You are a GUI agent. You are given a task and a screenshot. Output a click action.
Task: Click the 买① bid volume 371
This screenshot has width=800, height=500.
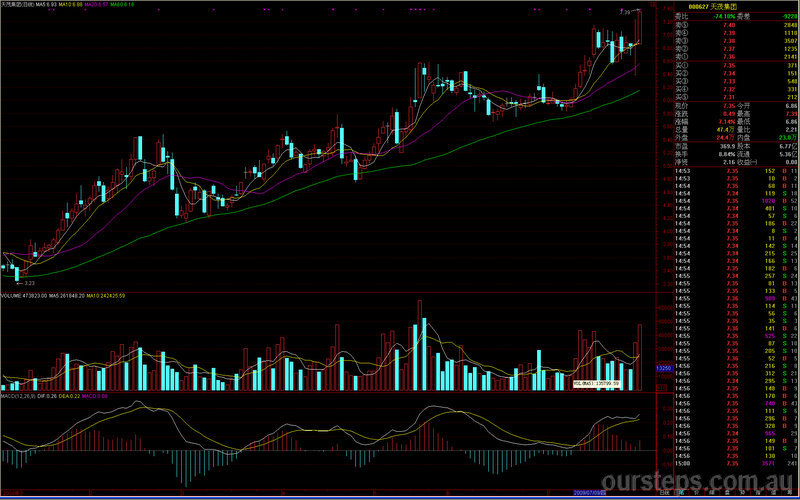[x=792, y=65]
